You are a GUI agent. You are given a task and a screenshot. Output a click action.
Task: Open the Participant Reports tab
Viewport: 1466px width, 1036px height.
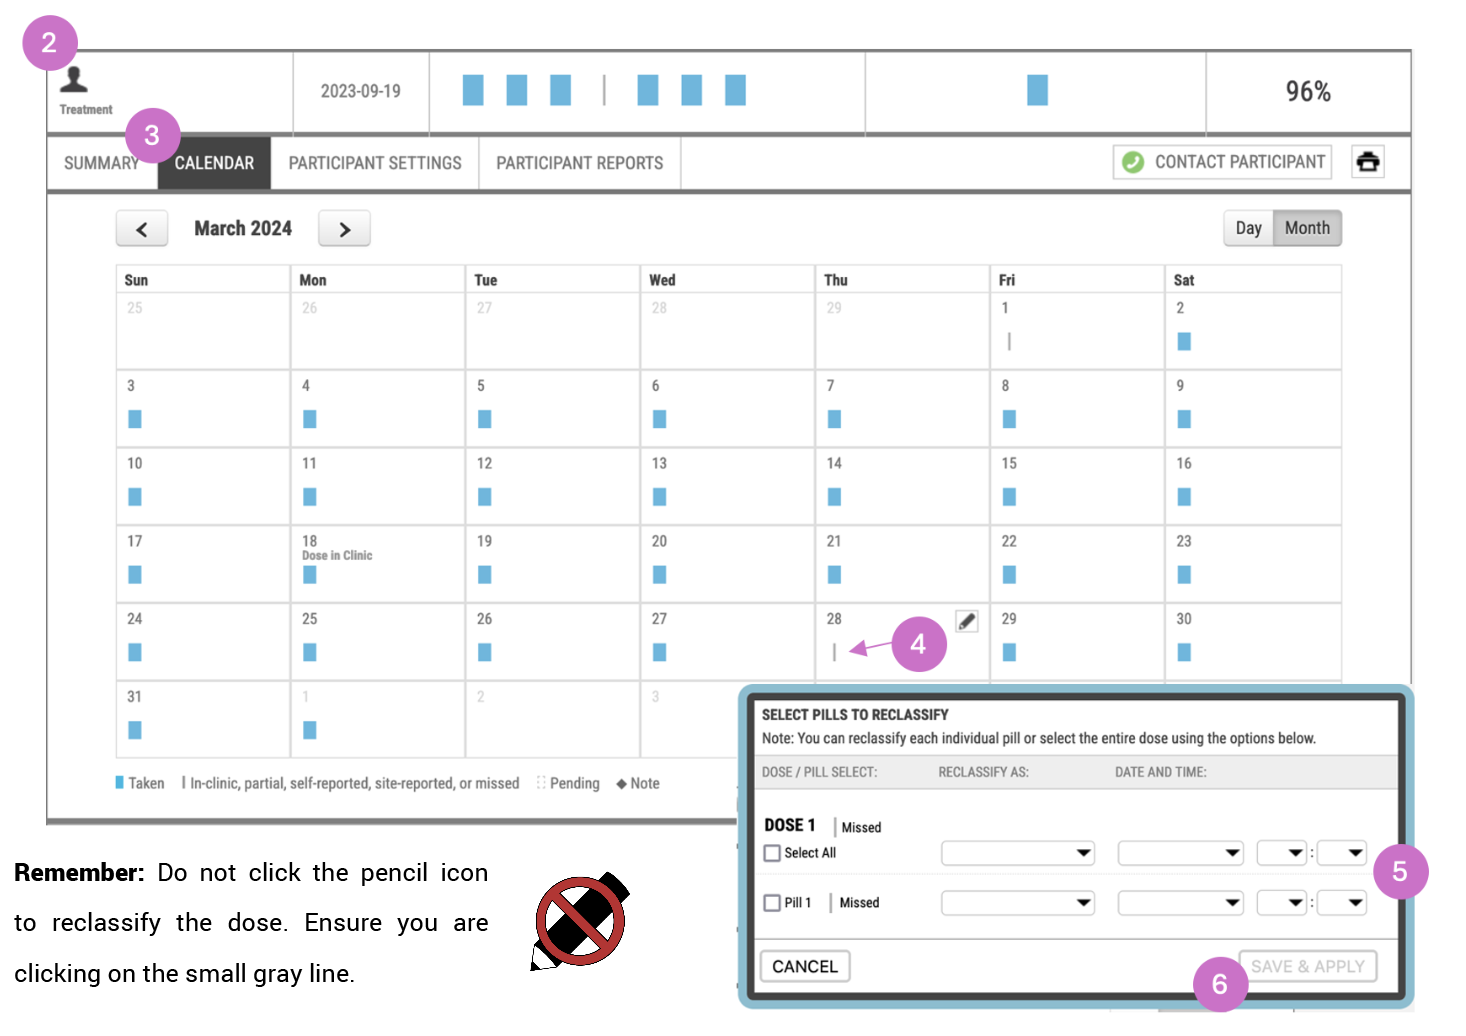(x=580, y=163)
